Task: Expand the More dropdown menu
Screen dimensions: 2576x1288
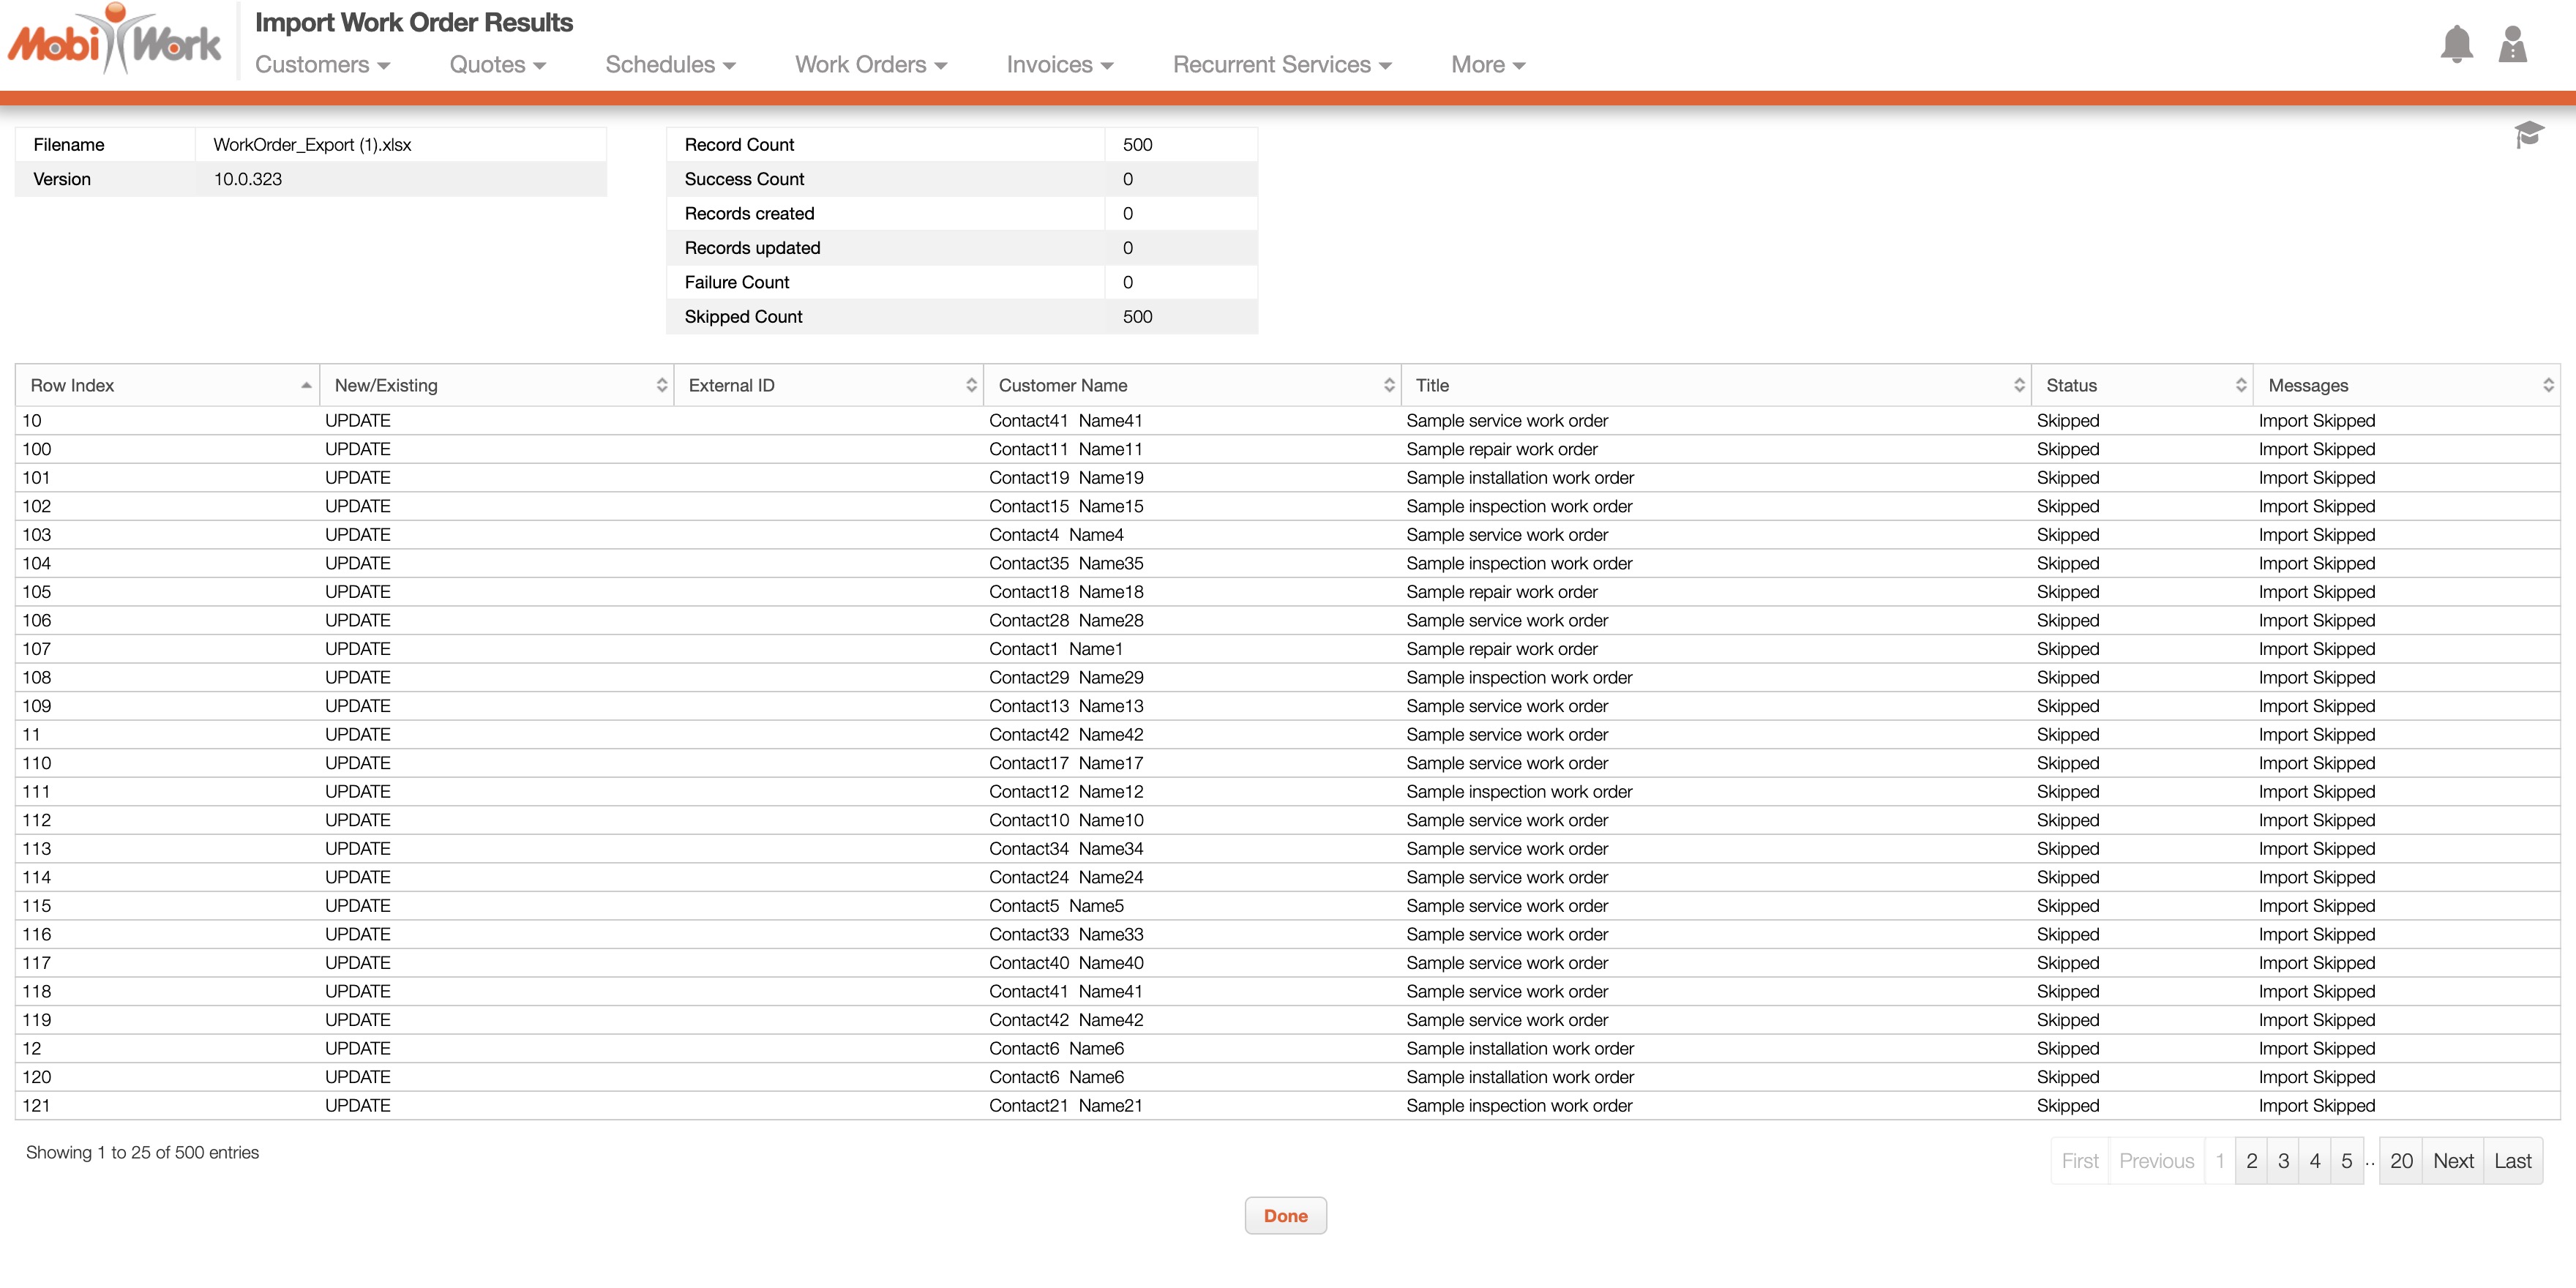Action: click(1487, 65)
